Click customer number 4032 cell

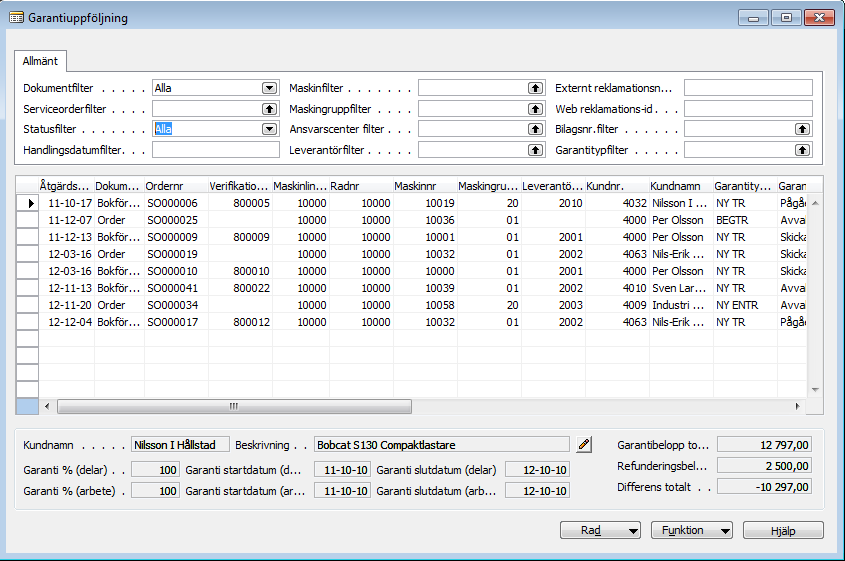tap(618, 203)
